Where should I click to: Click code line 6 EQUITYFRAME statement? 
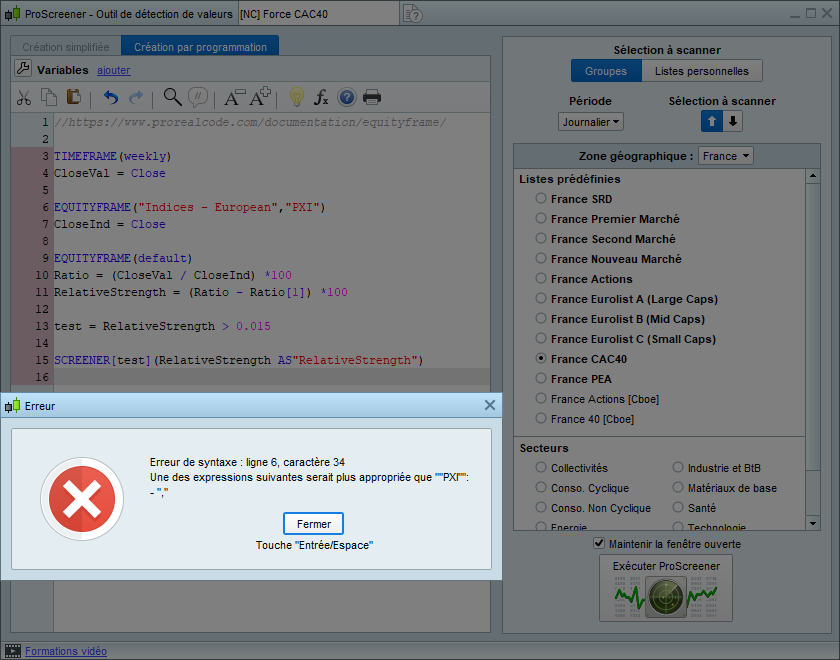pyautogui.click(x=190, y=207)
